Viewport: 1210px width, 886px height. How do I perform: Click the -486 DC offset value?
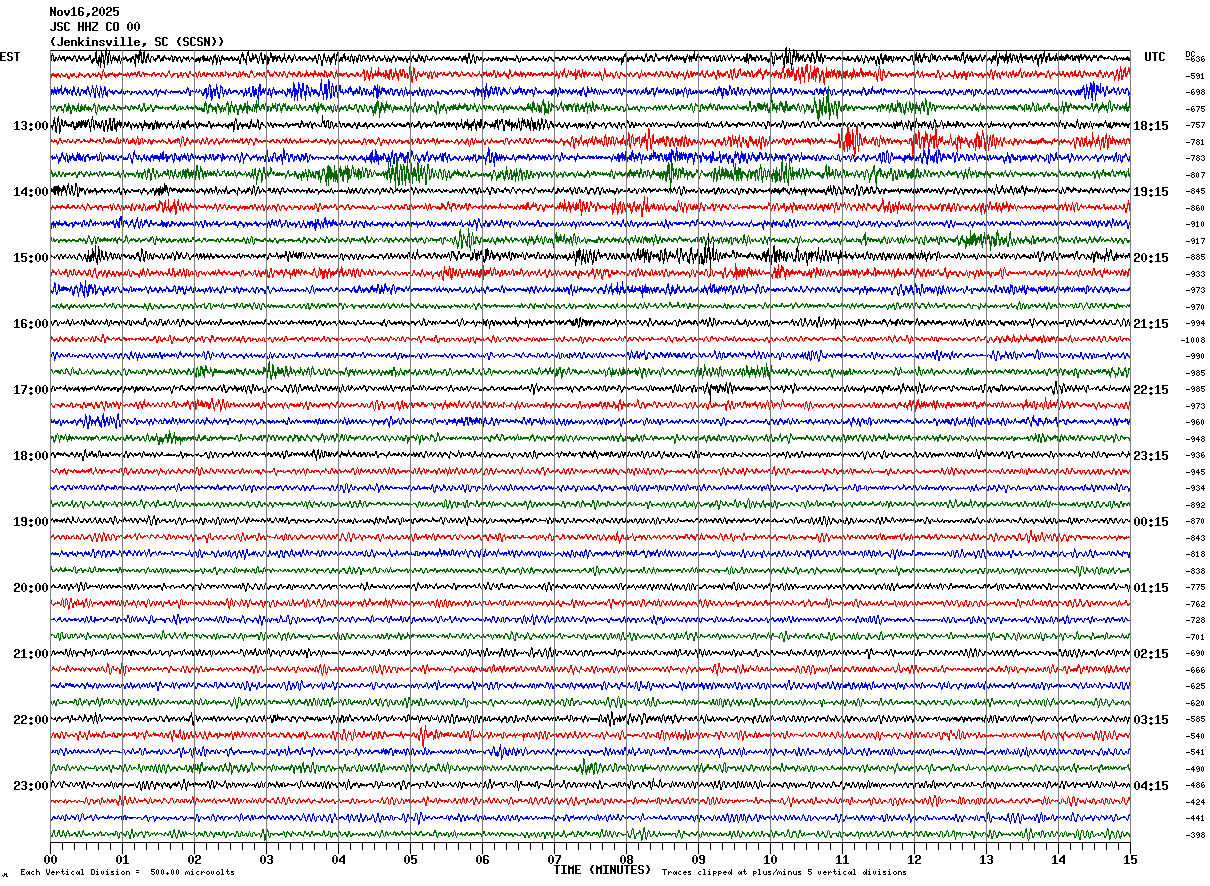tap(1195, 785)
